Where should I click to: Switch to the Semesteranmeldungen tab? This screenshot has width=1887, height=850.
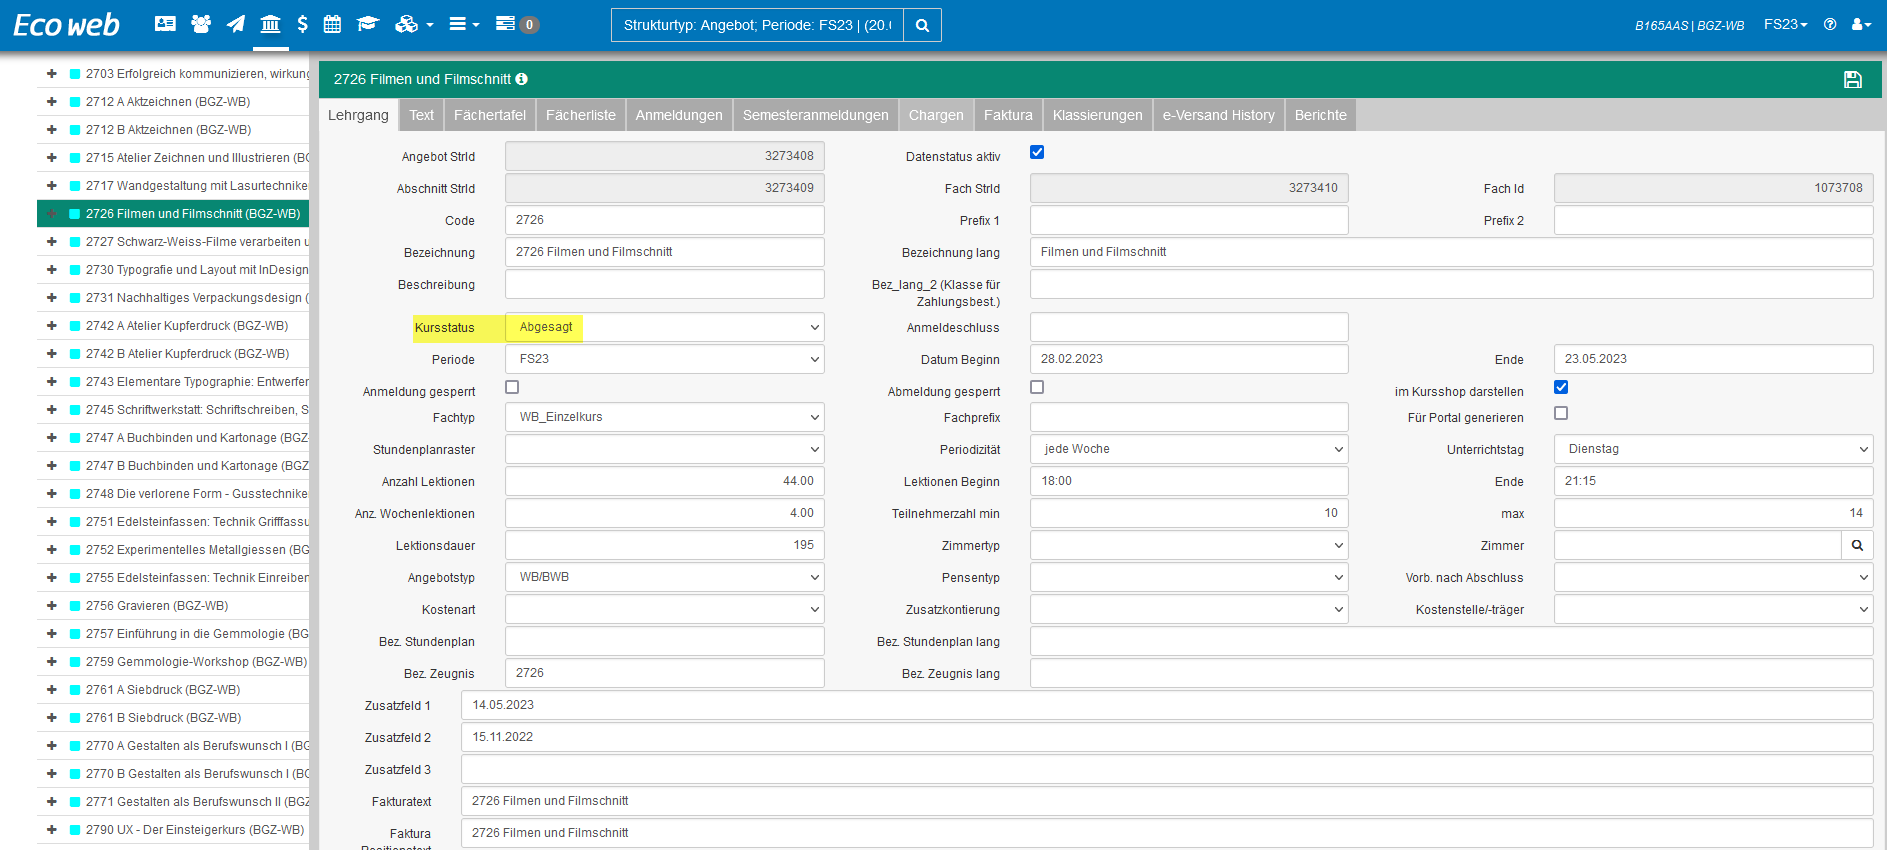pos(816,115)
